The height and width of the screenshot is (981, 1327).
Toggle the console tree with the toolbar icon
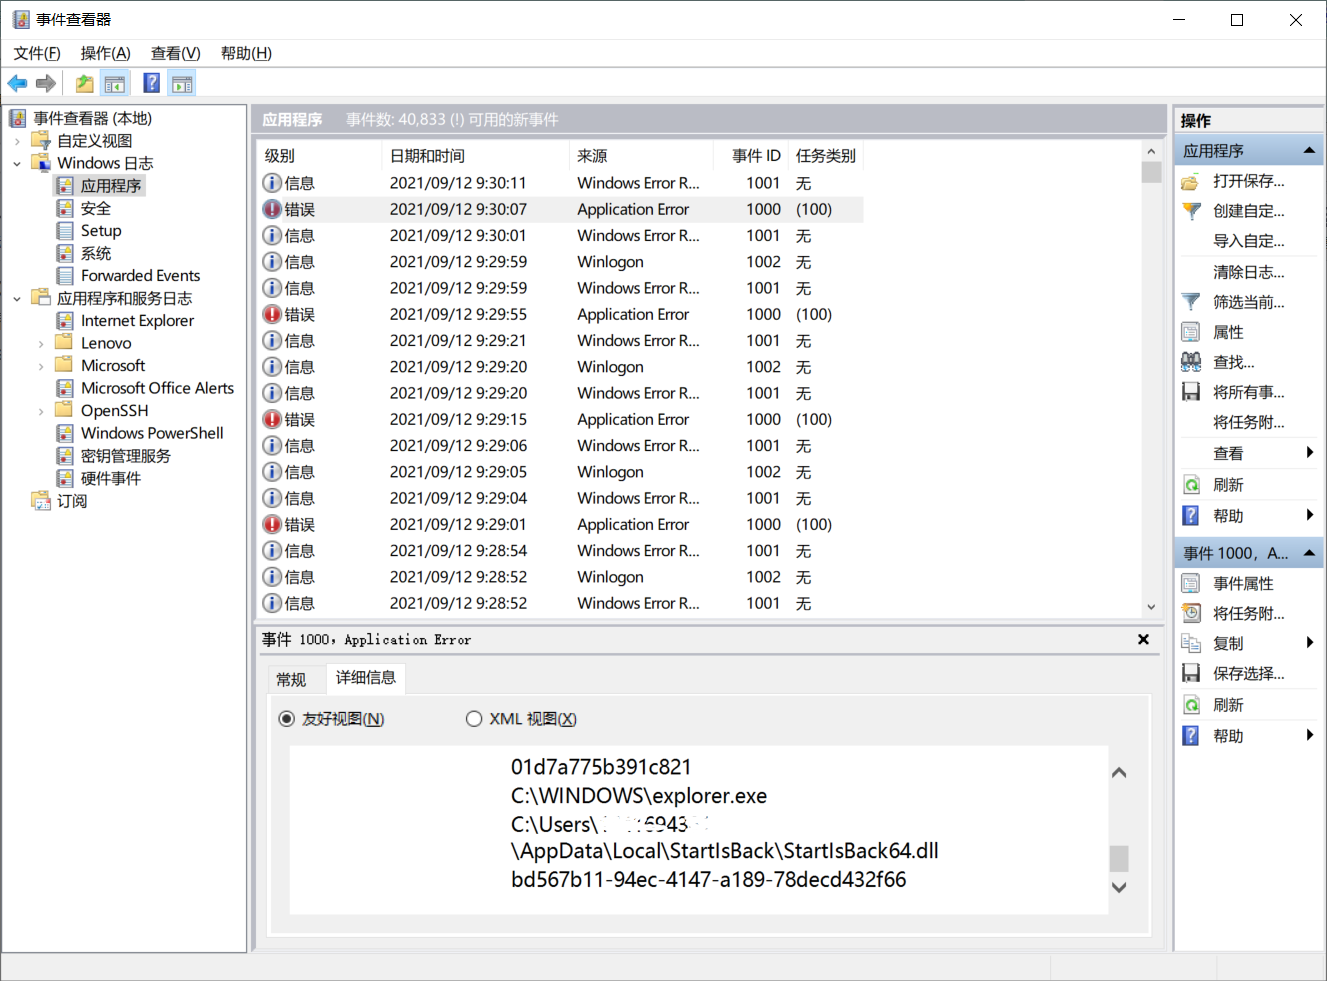115,83
